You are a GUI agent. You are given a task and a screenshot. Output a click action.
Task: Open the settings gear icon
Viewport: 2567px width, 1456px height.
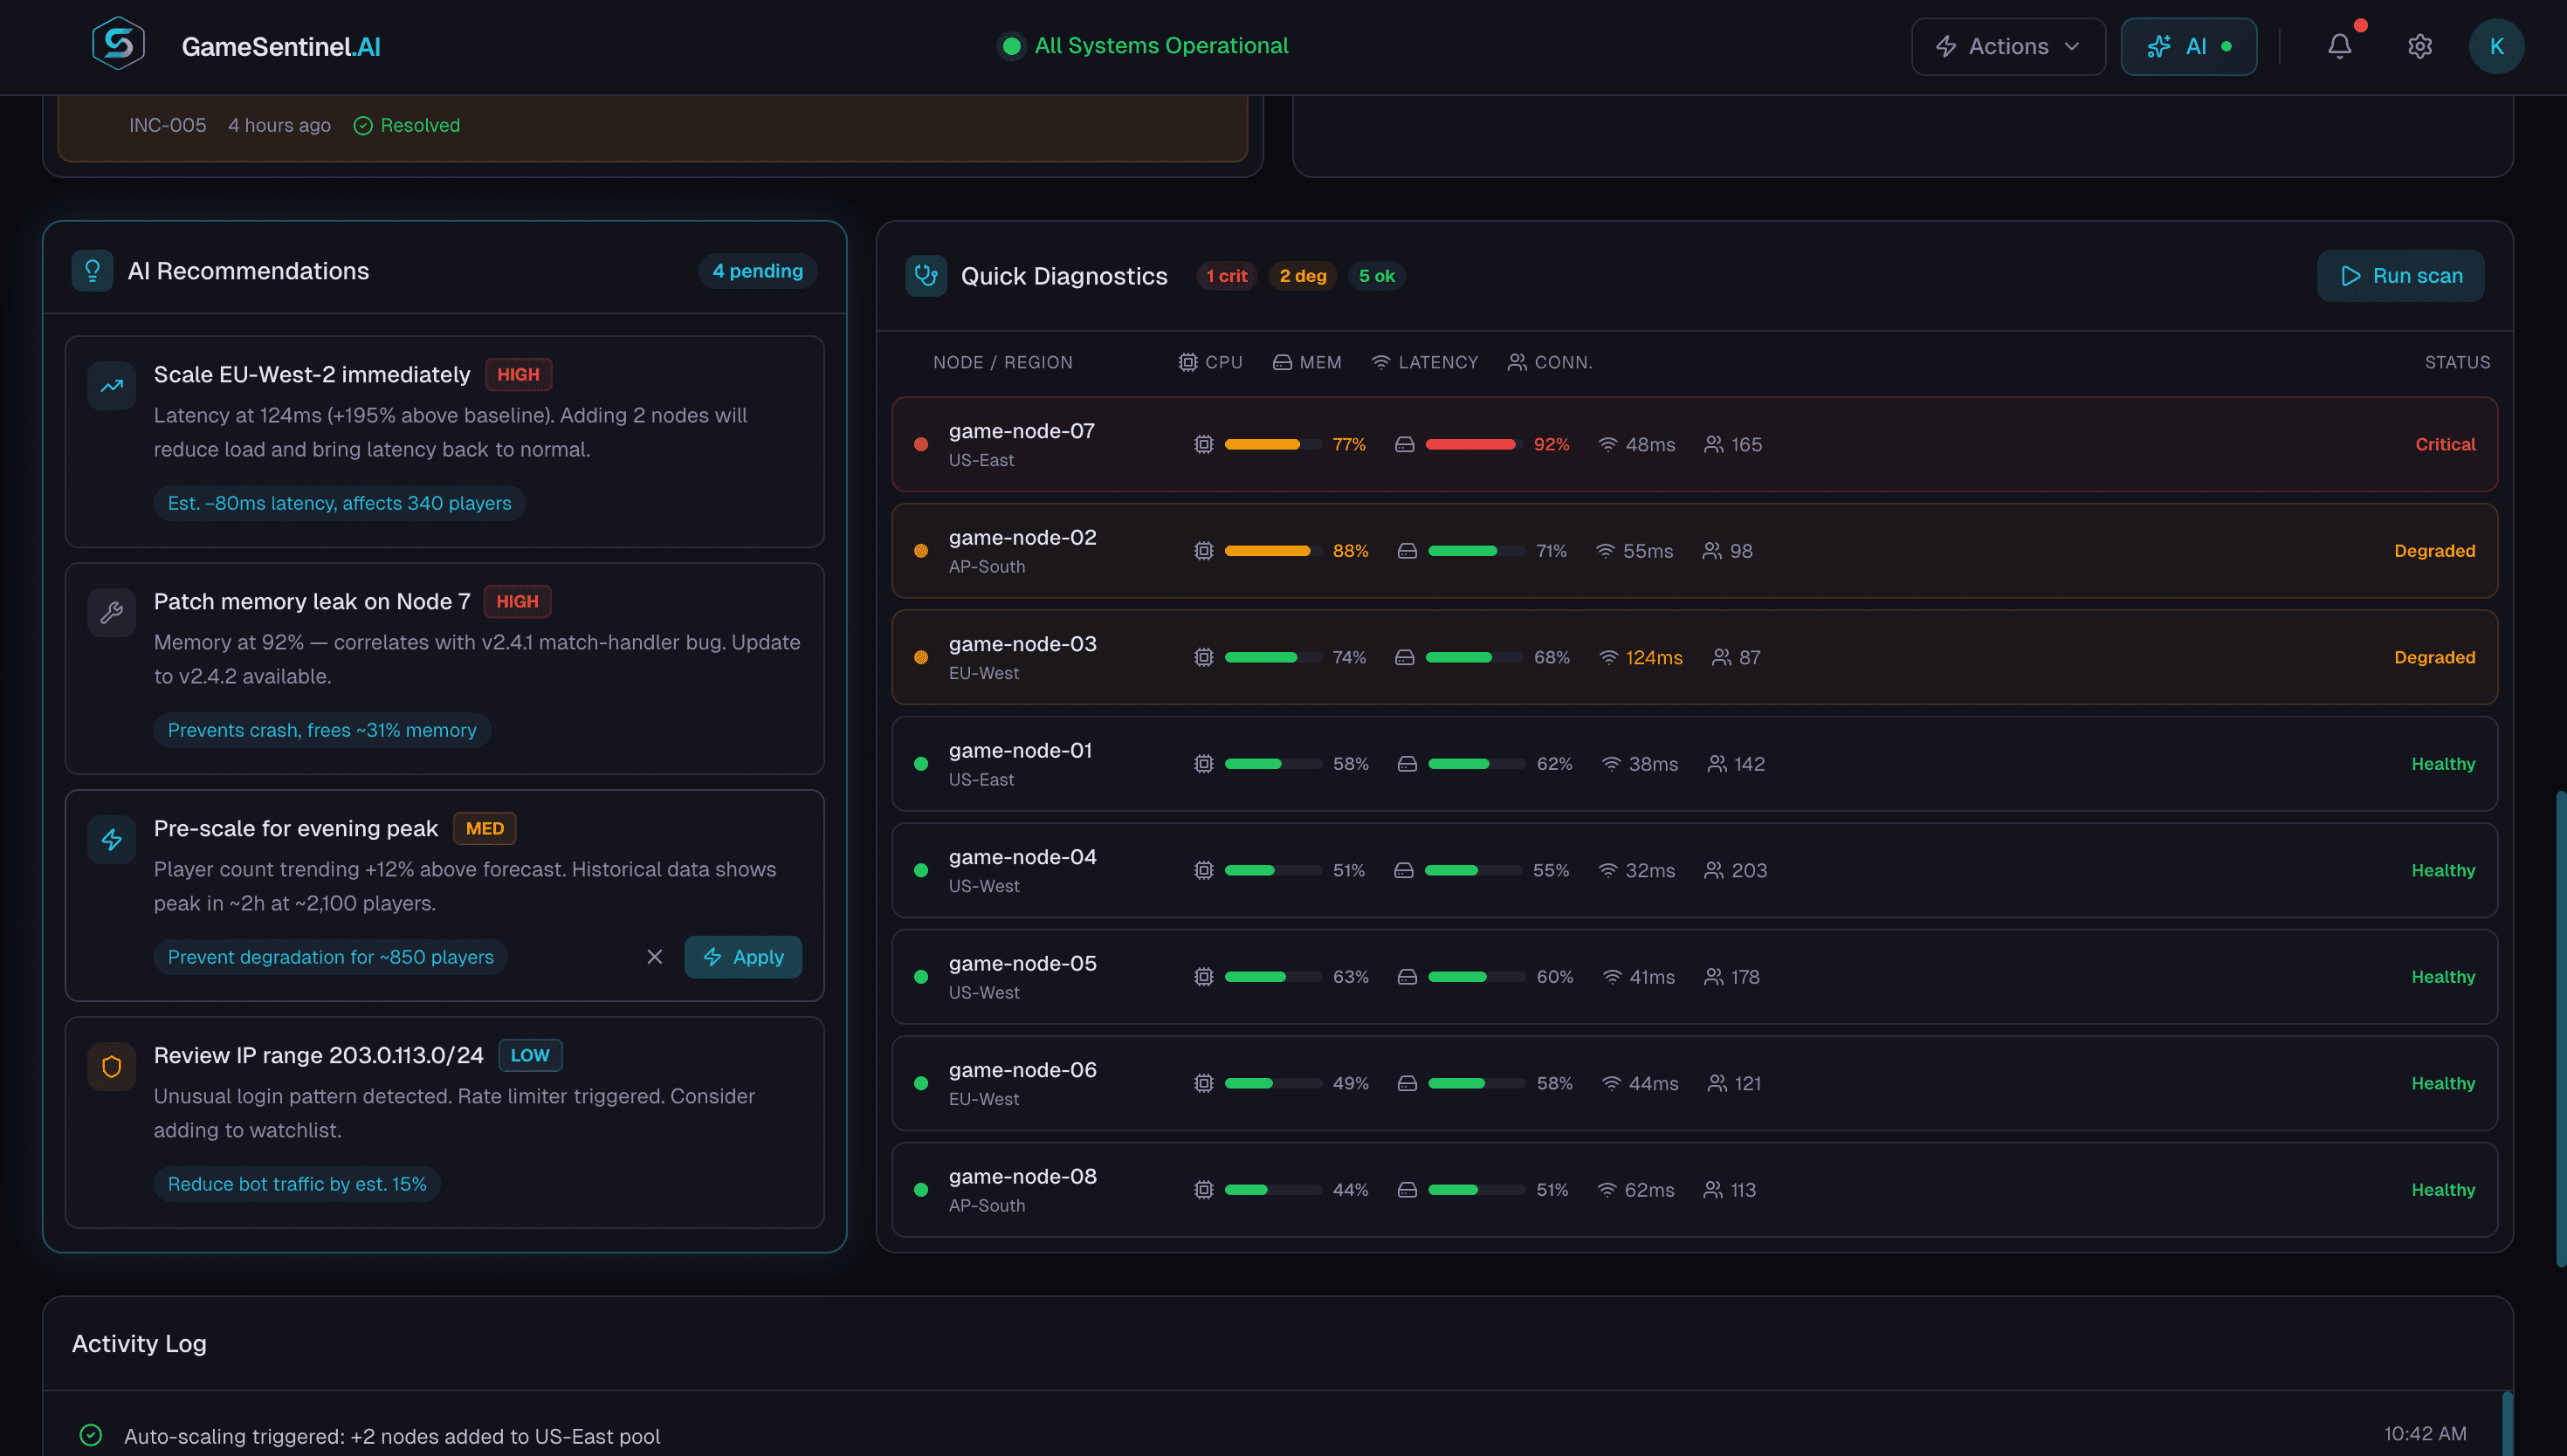(x=2419, y=46)
